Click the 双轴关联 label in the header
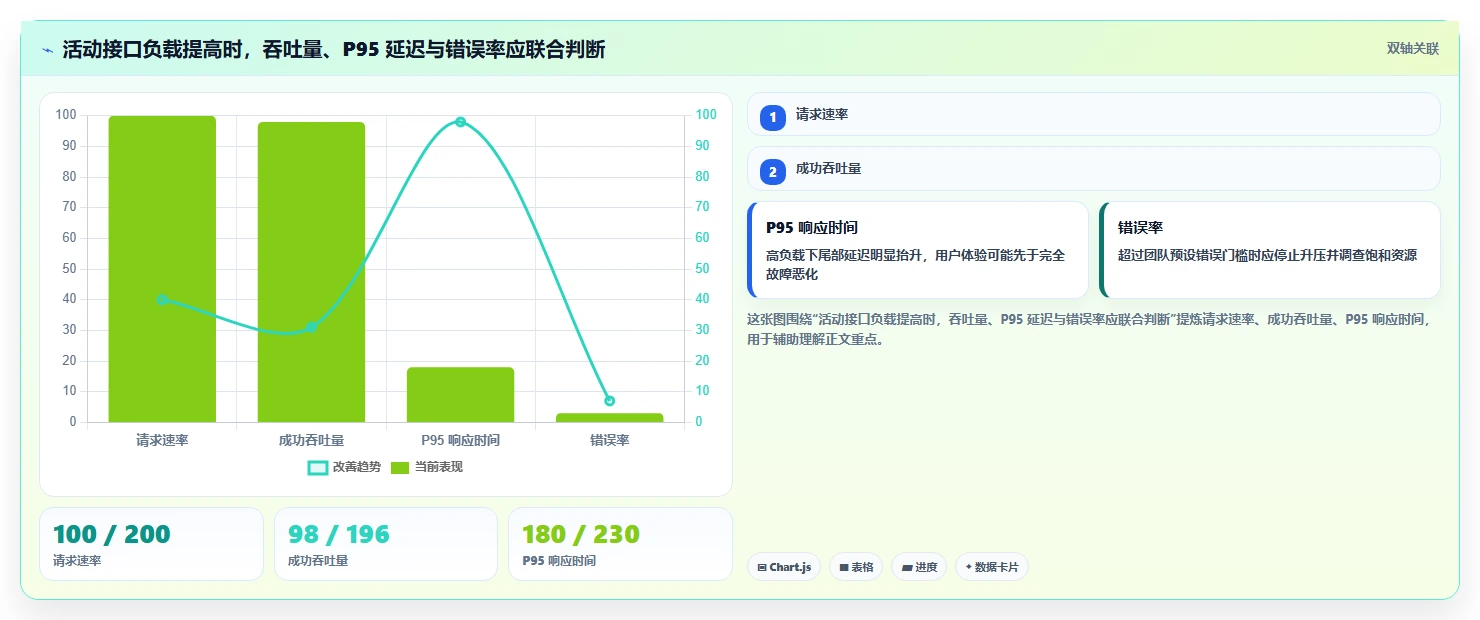The image size is (1480, 620). [1412, 49]
